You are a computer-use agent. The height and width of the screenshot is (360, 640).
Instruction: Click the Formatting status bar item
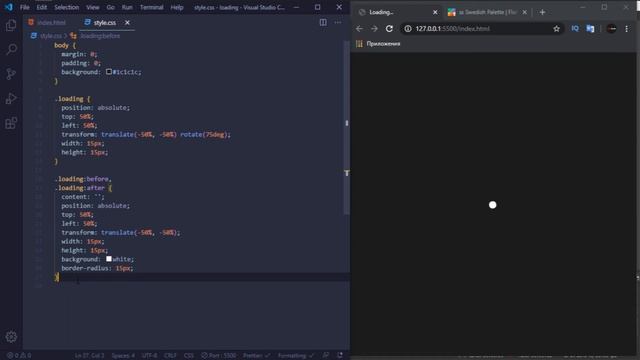[296, 356]
